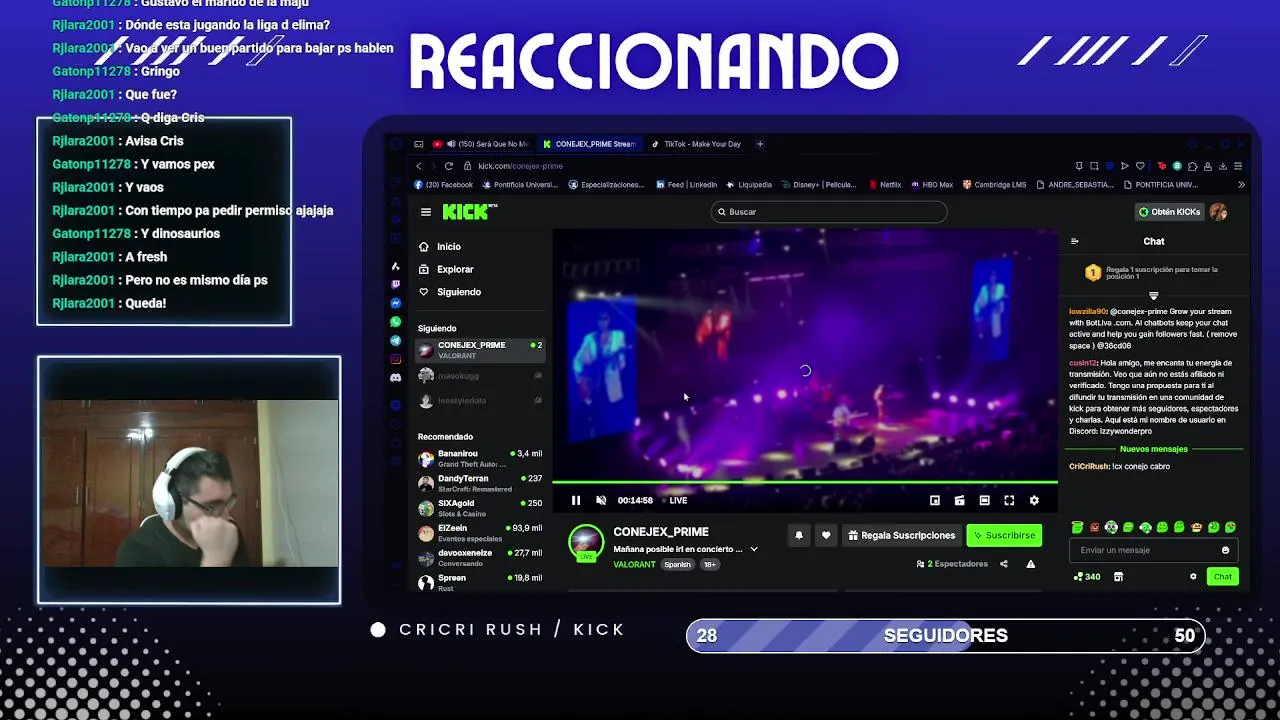Viewport: 1280px width, 720px height.
Task: Pause the Kick stream playback
Action: tap(576, 500)
